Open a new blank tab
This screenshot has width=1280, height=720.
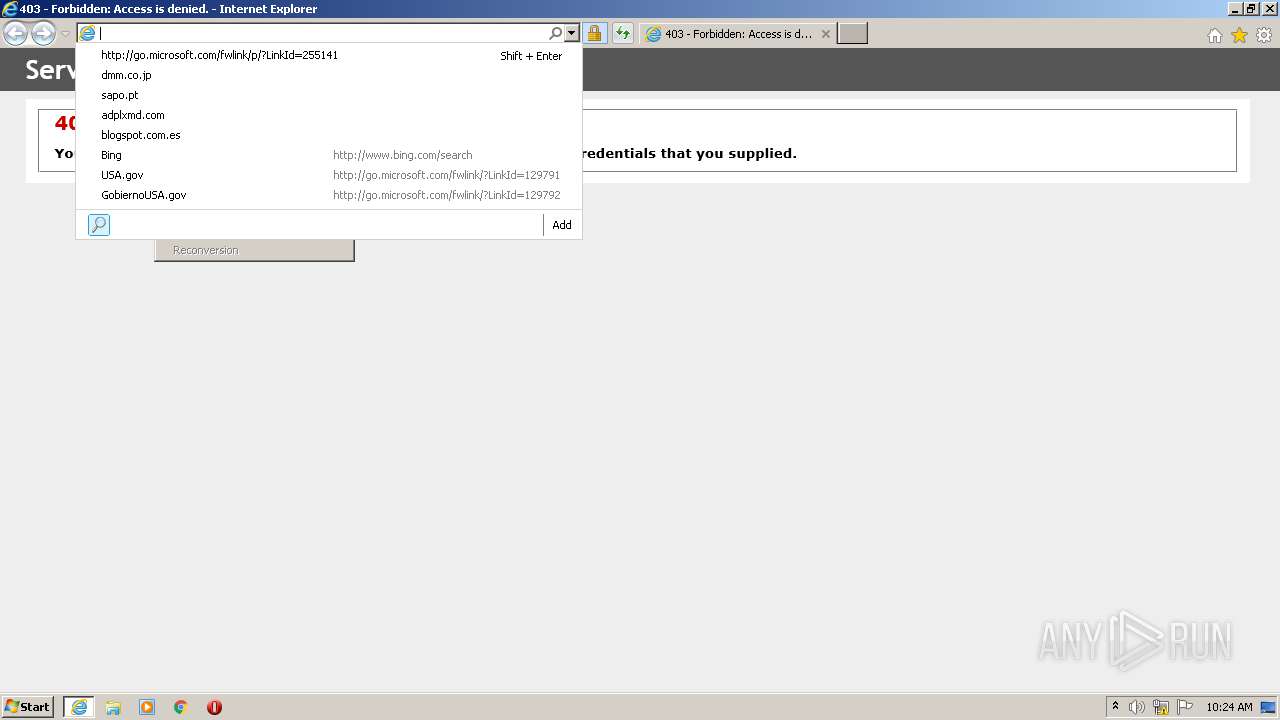(852, 34)
